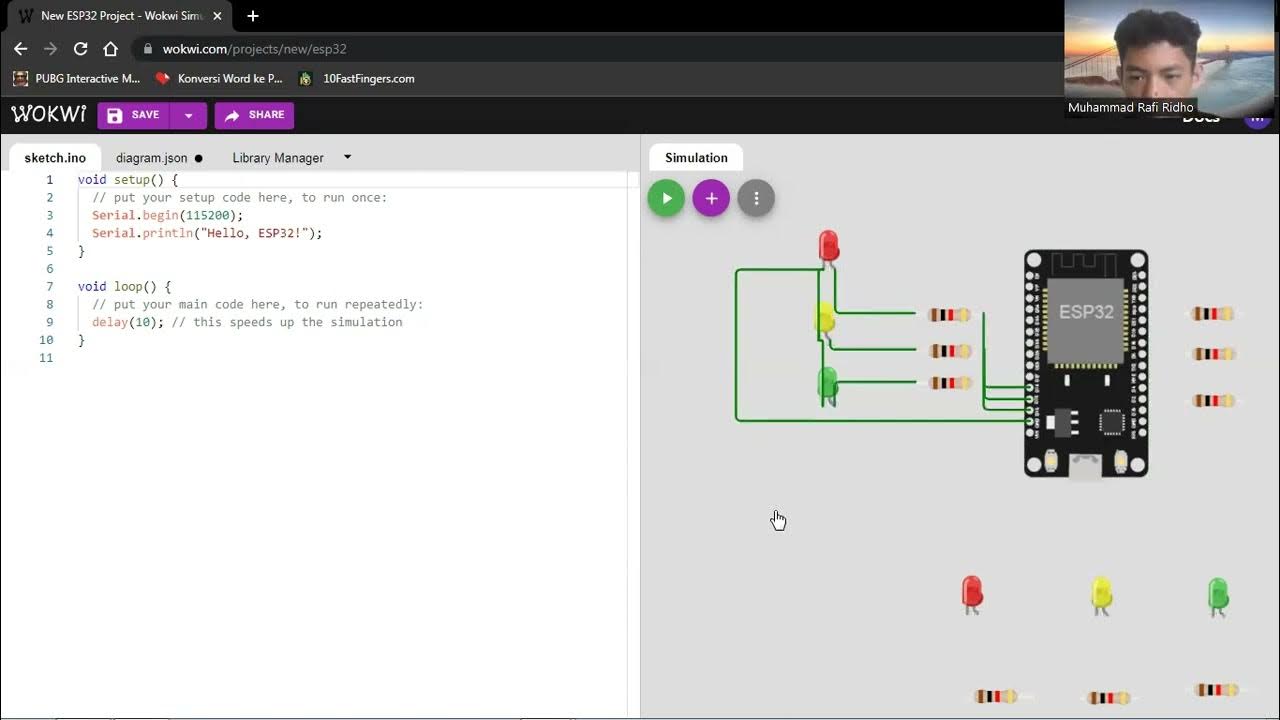
Task: Select the ESP32 board
Action: [1086, 363]
